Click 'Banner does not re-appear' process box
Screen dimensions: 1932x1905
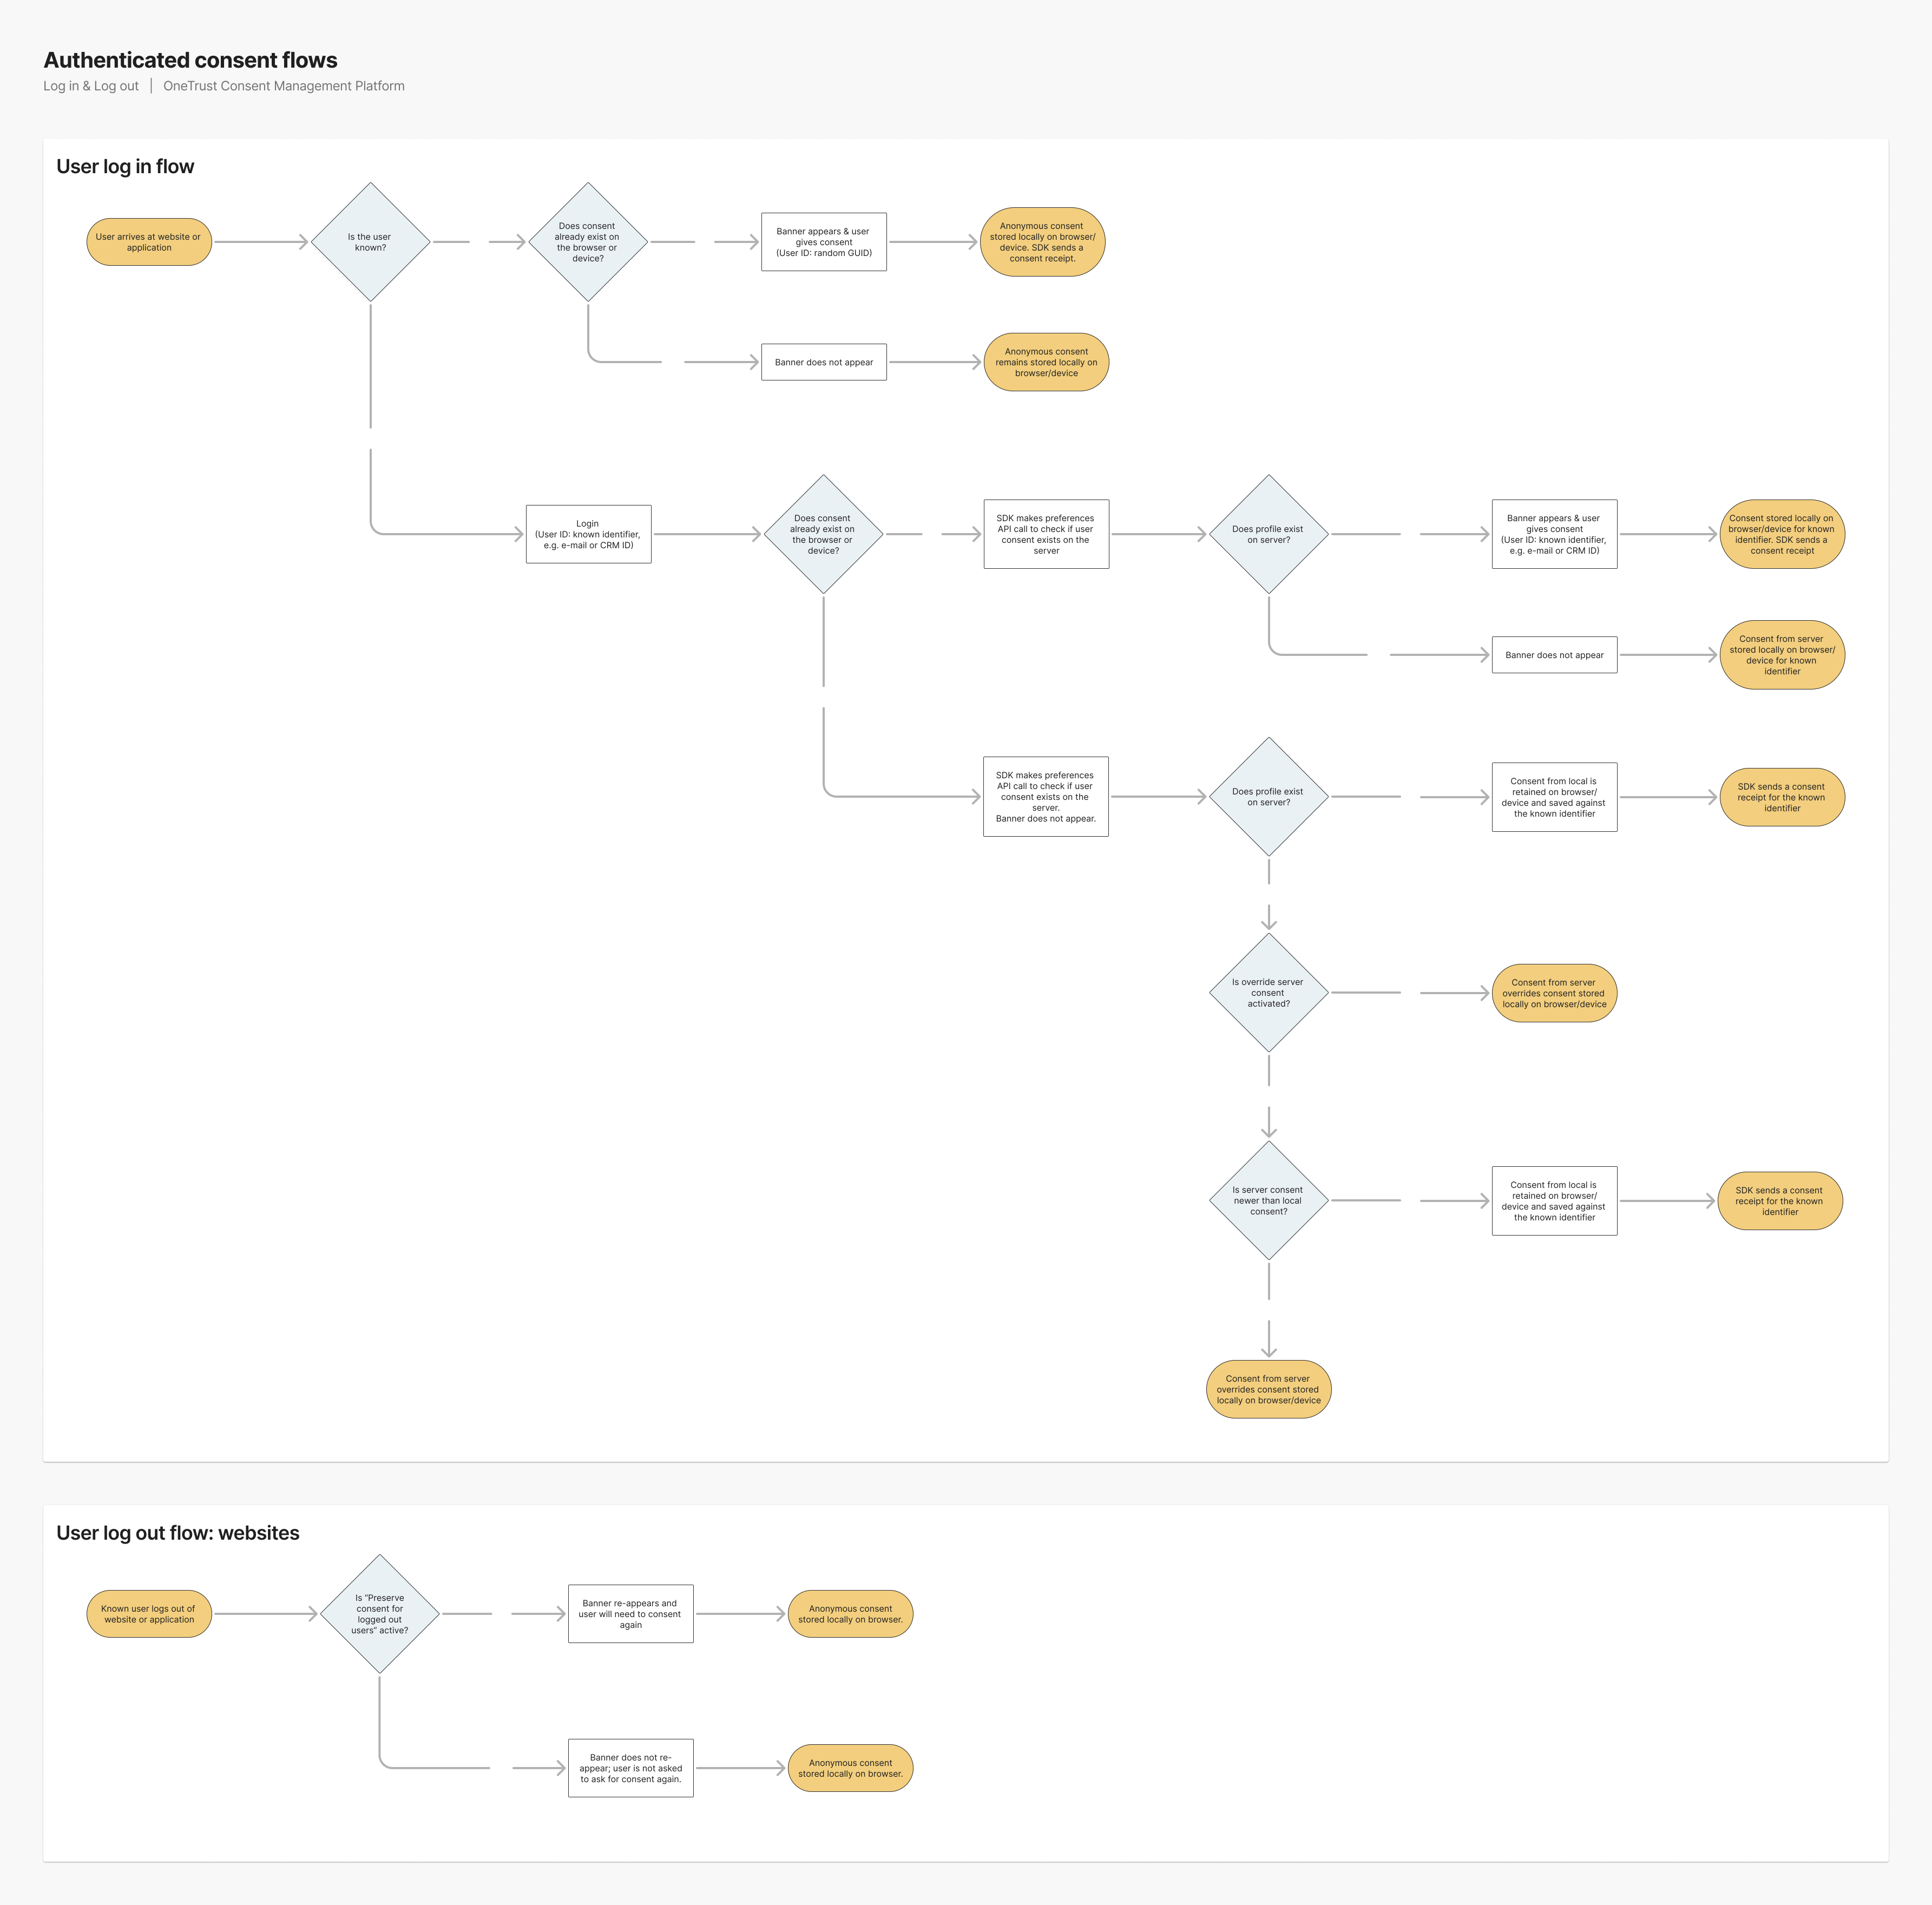630,1768
